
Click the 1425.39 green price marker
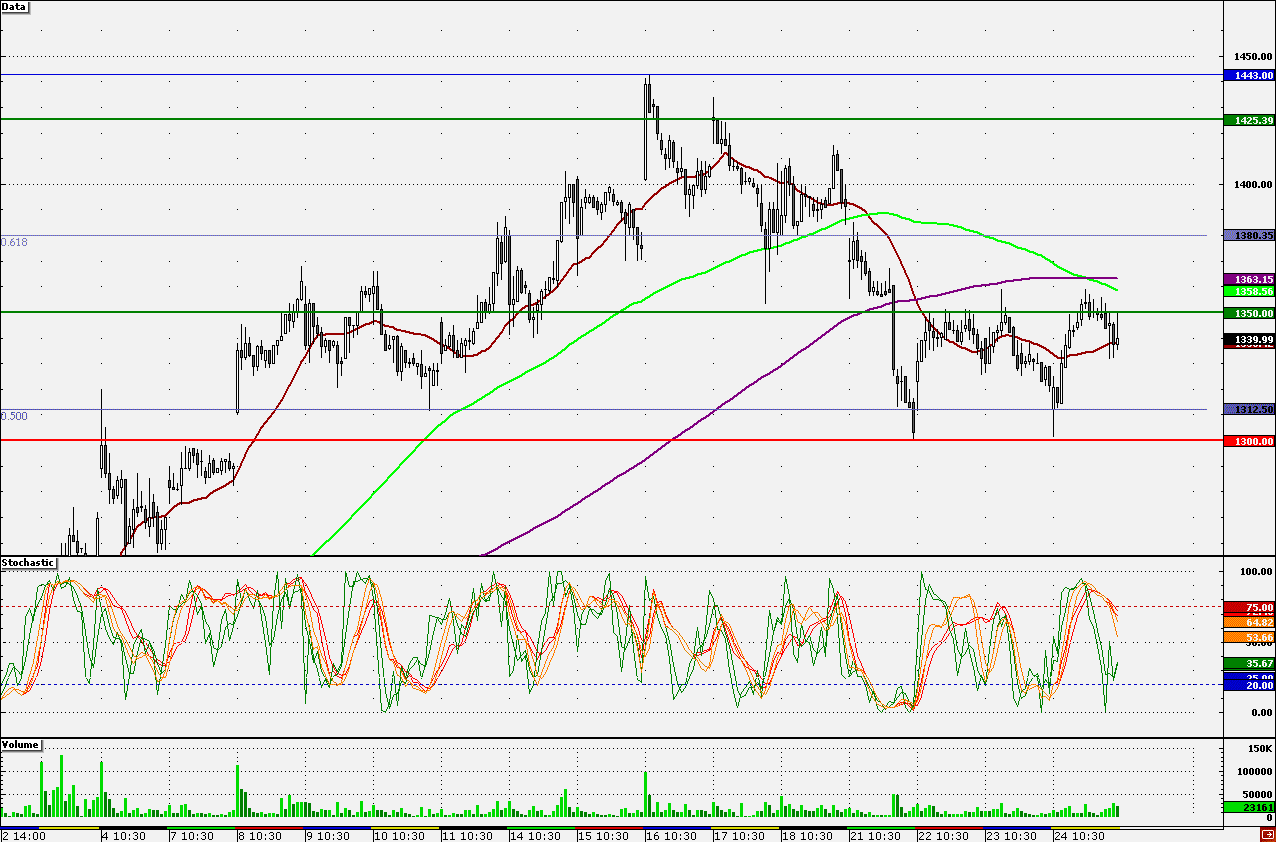(1250, 119)
